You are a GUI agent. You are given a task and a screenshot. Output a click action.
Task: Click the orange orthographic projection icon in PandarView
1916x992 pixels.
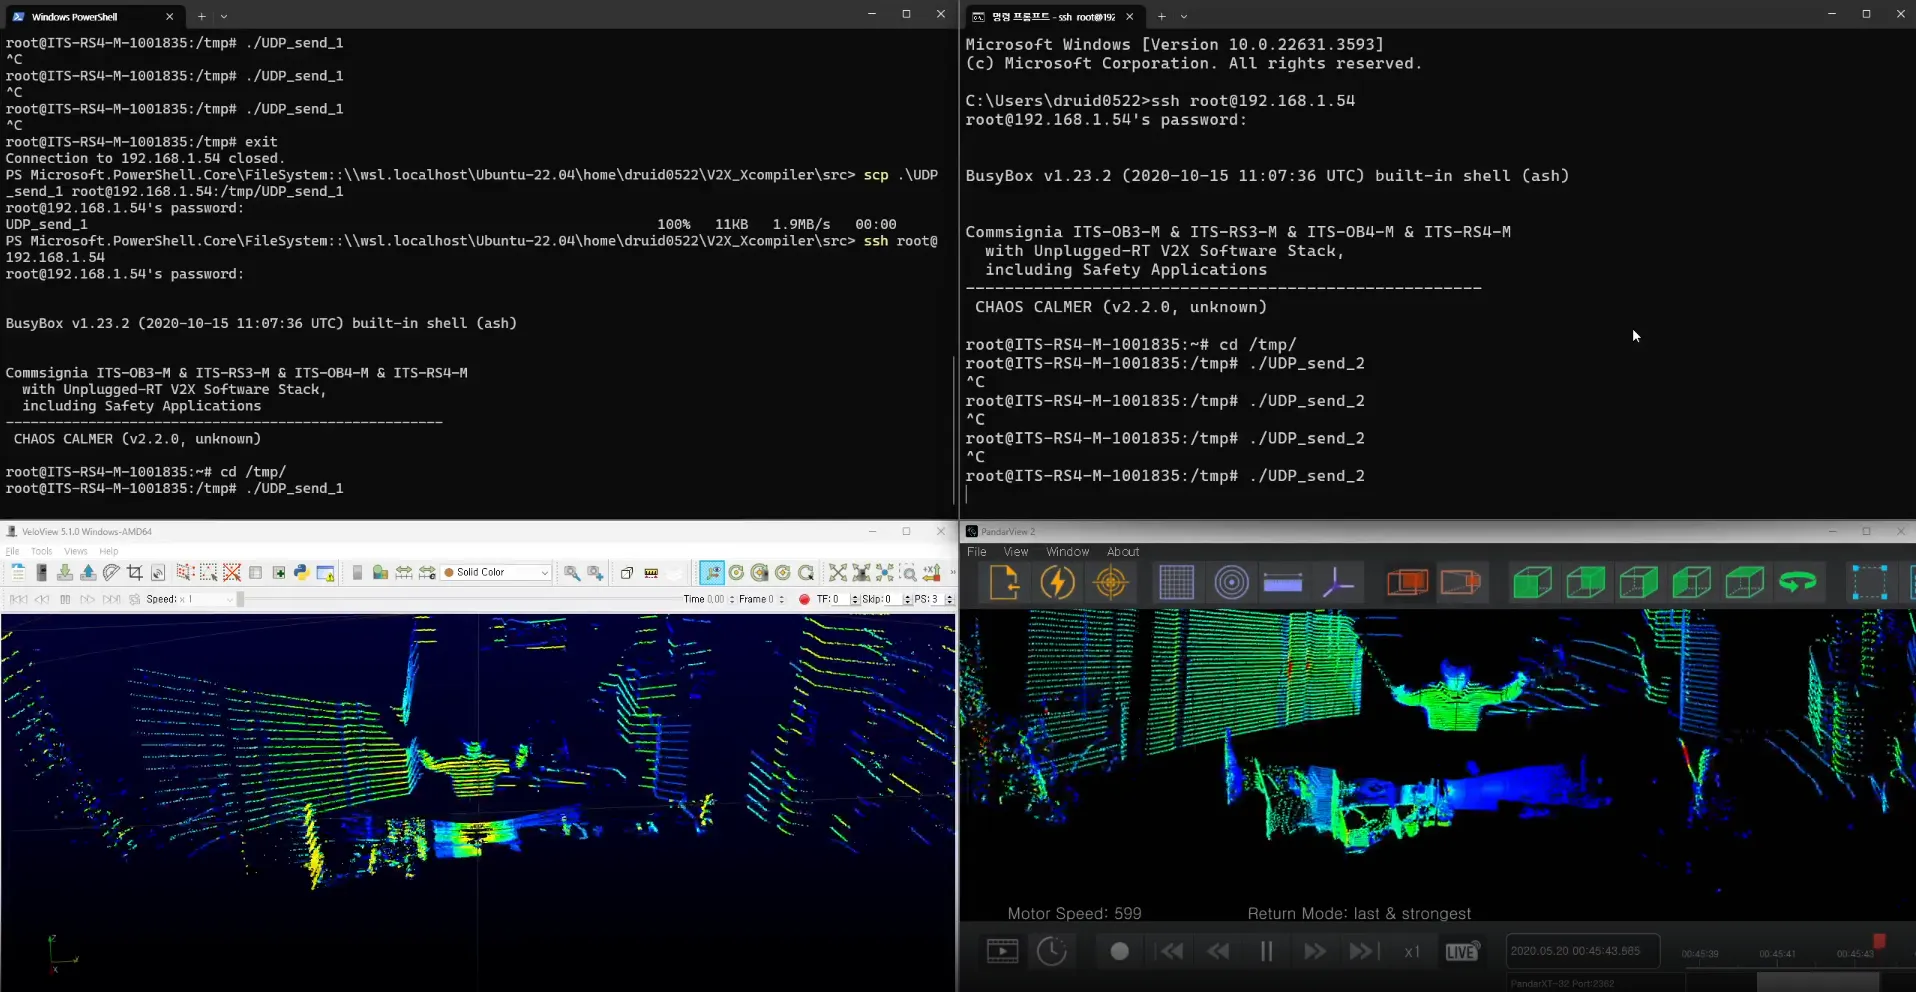[x=1407, y=582]
